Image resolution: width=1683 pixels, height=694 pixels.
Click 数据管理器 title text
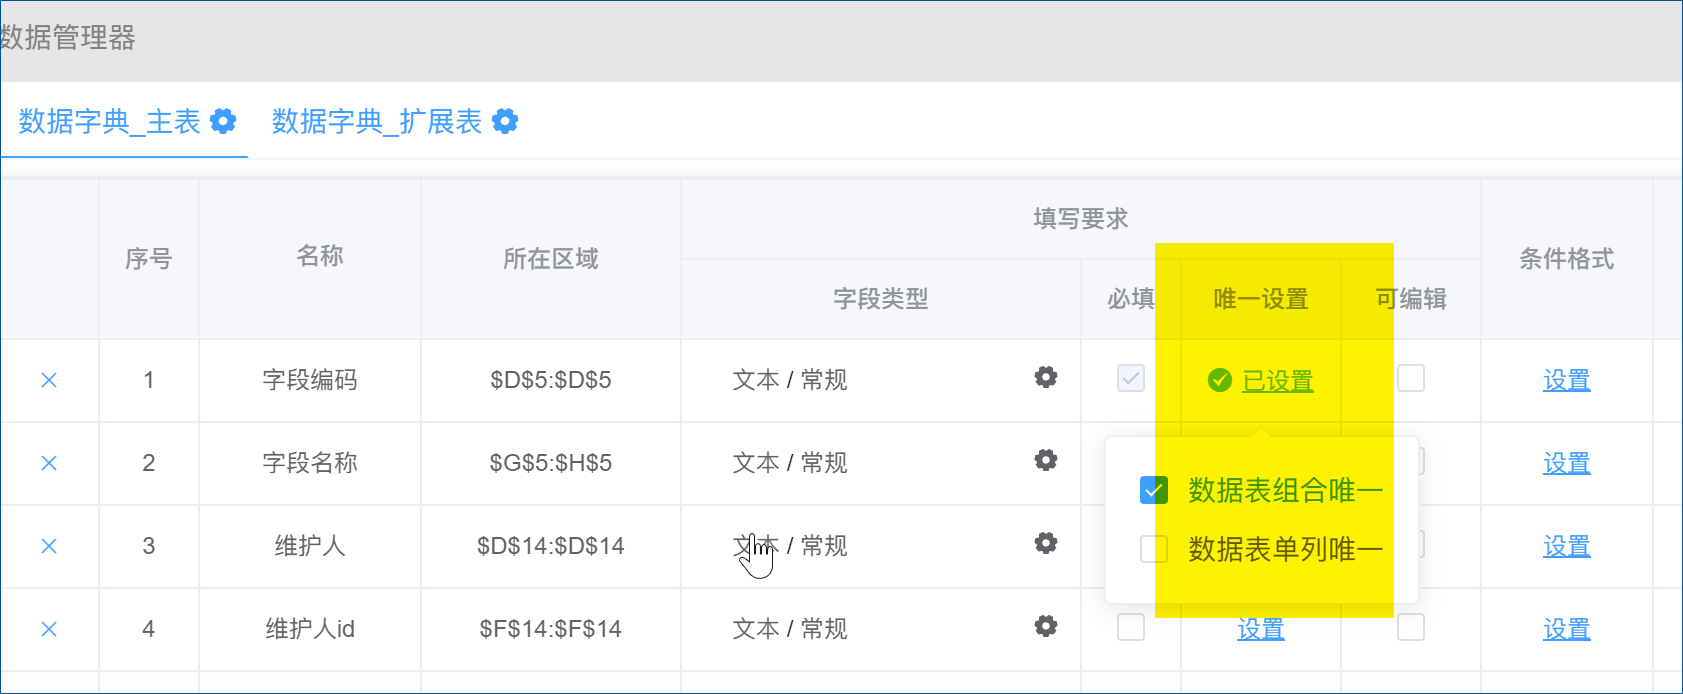pos(67,38)
